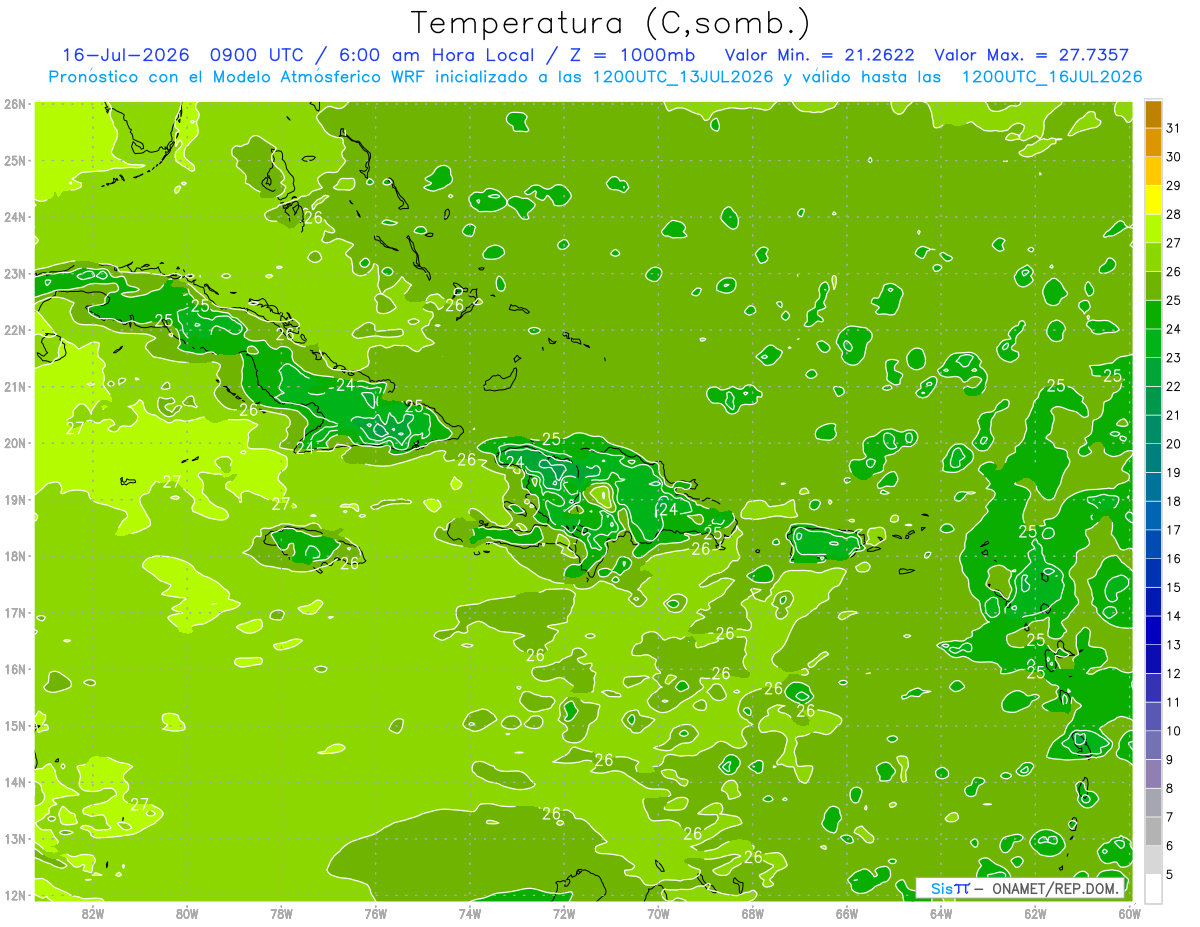Select color scale label 14

1173,616
